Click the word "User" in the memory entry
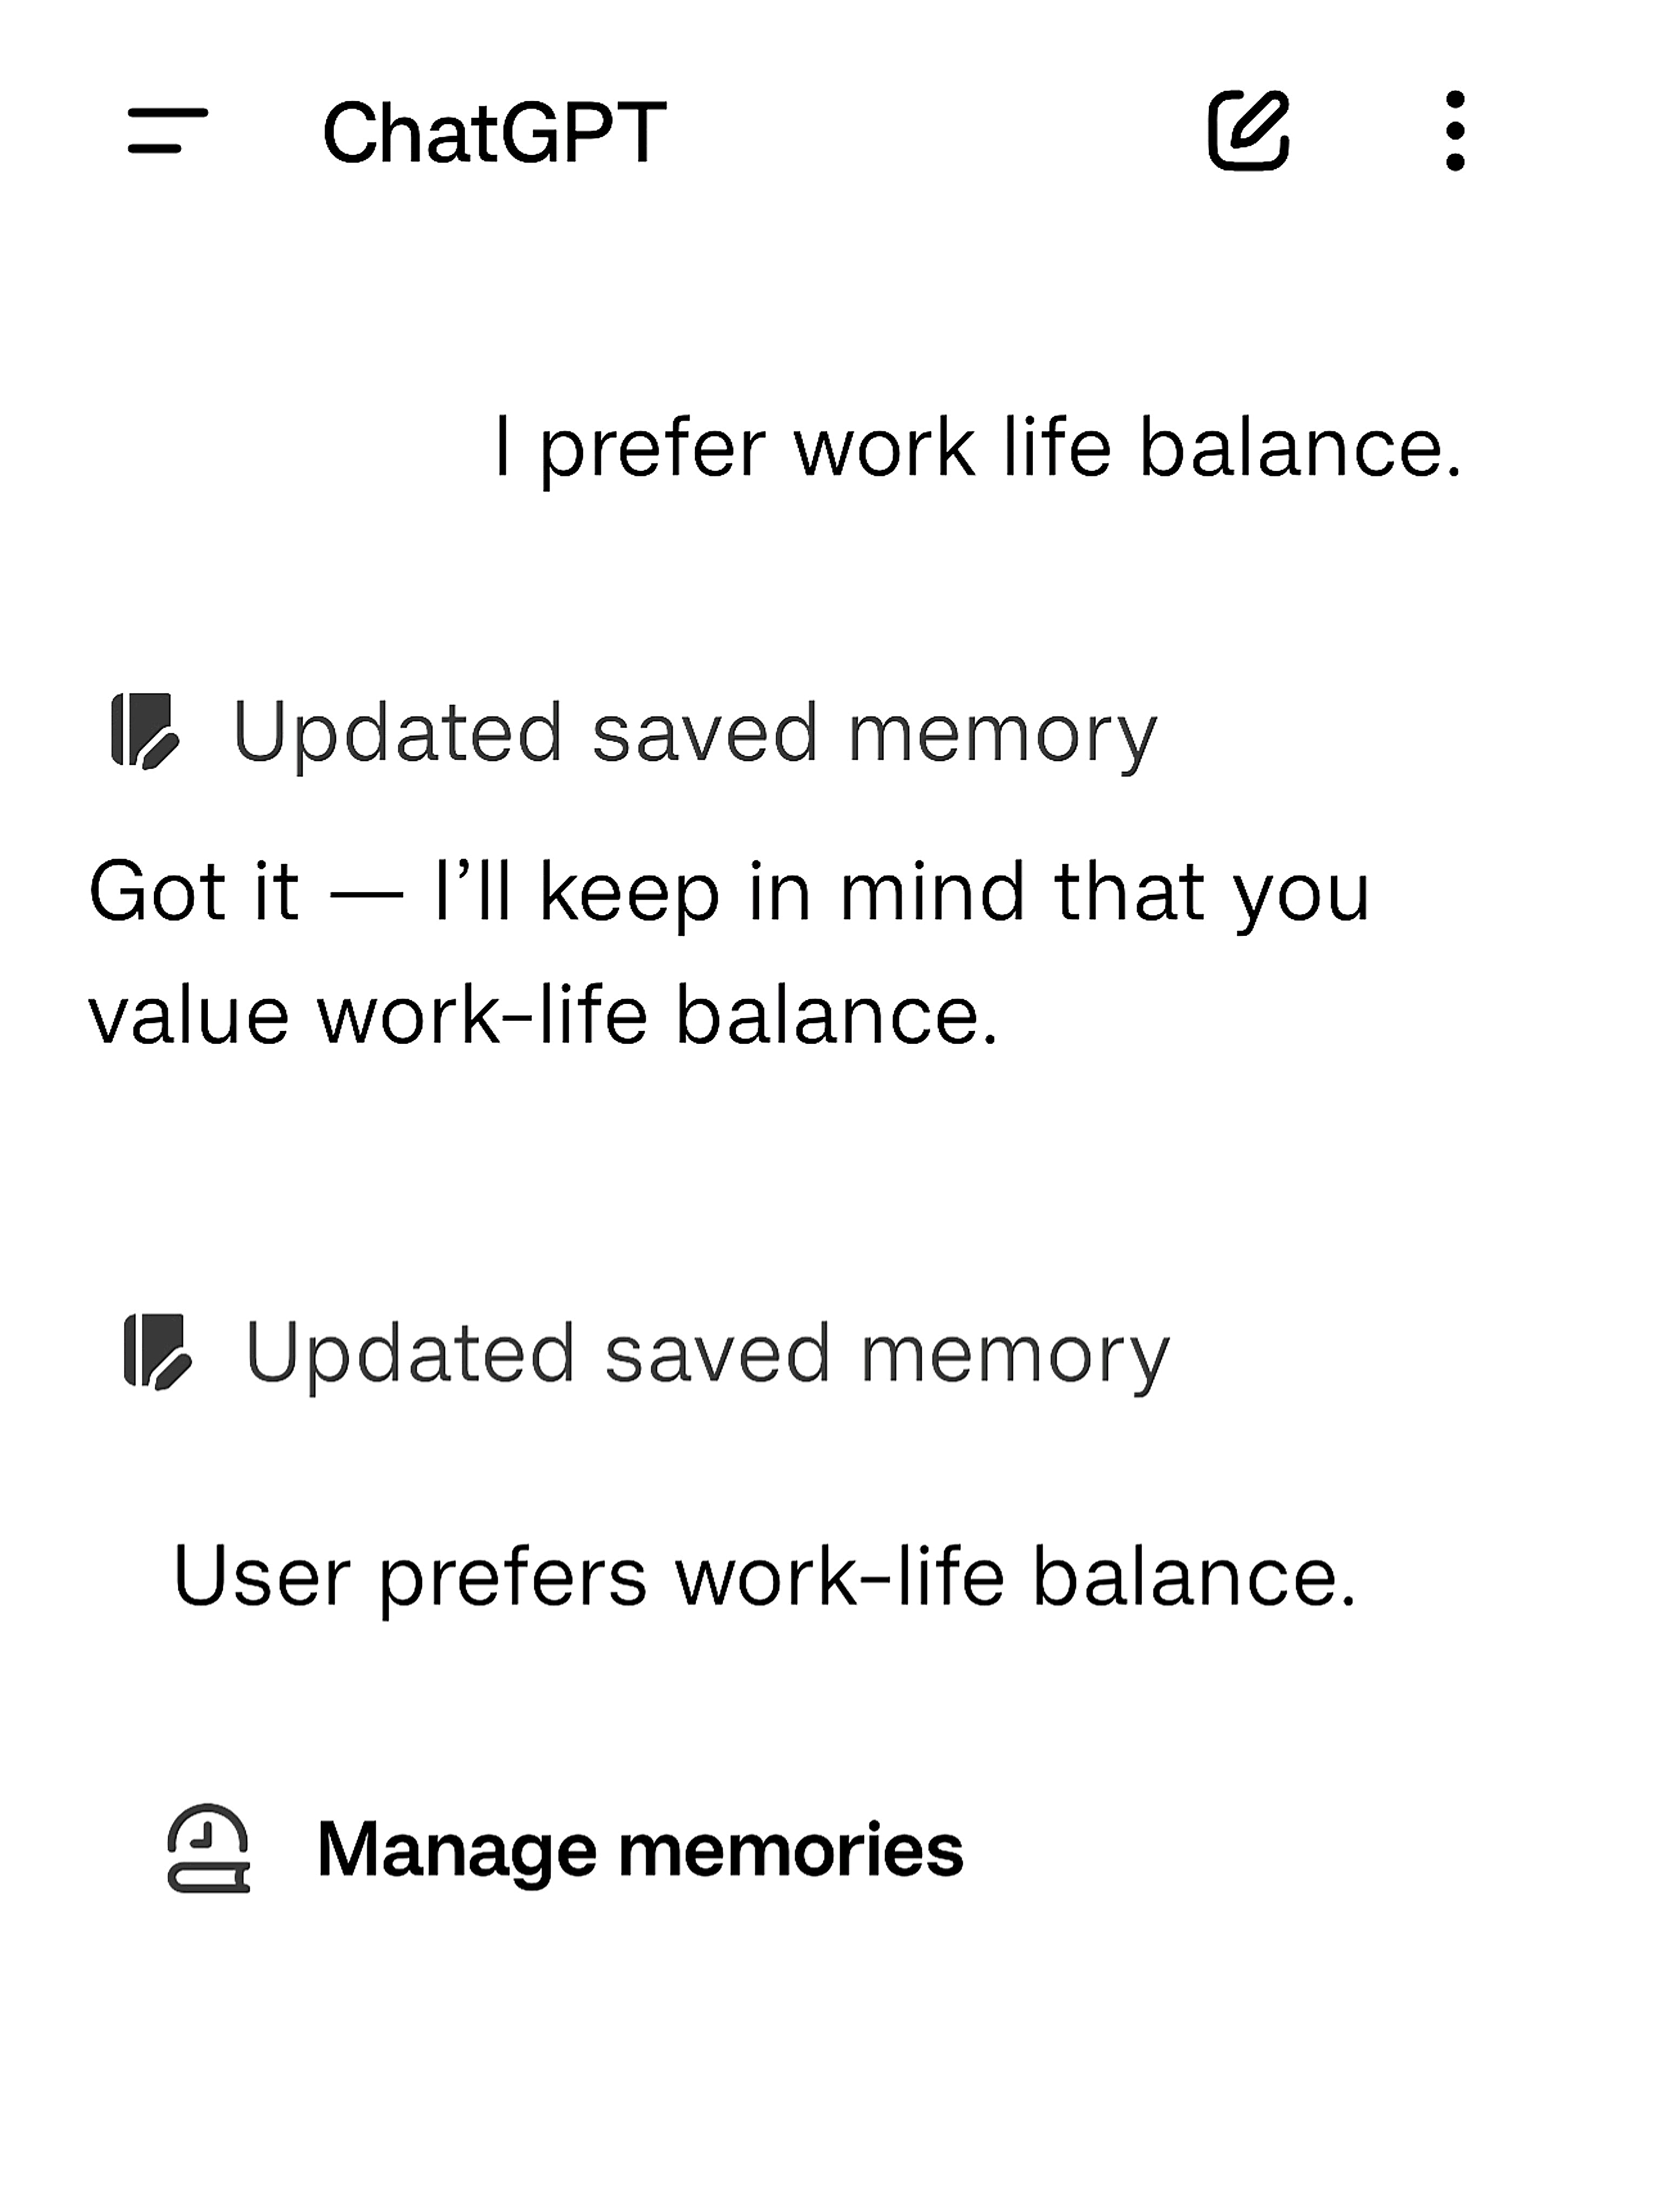This screenshot has height=2212, width=1678. 260,1577
